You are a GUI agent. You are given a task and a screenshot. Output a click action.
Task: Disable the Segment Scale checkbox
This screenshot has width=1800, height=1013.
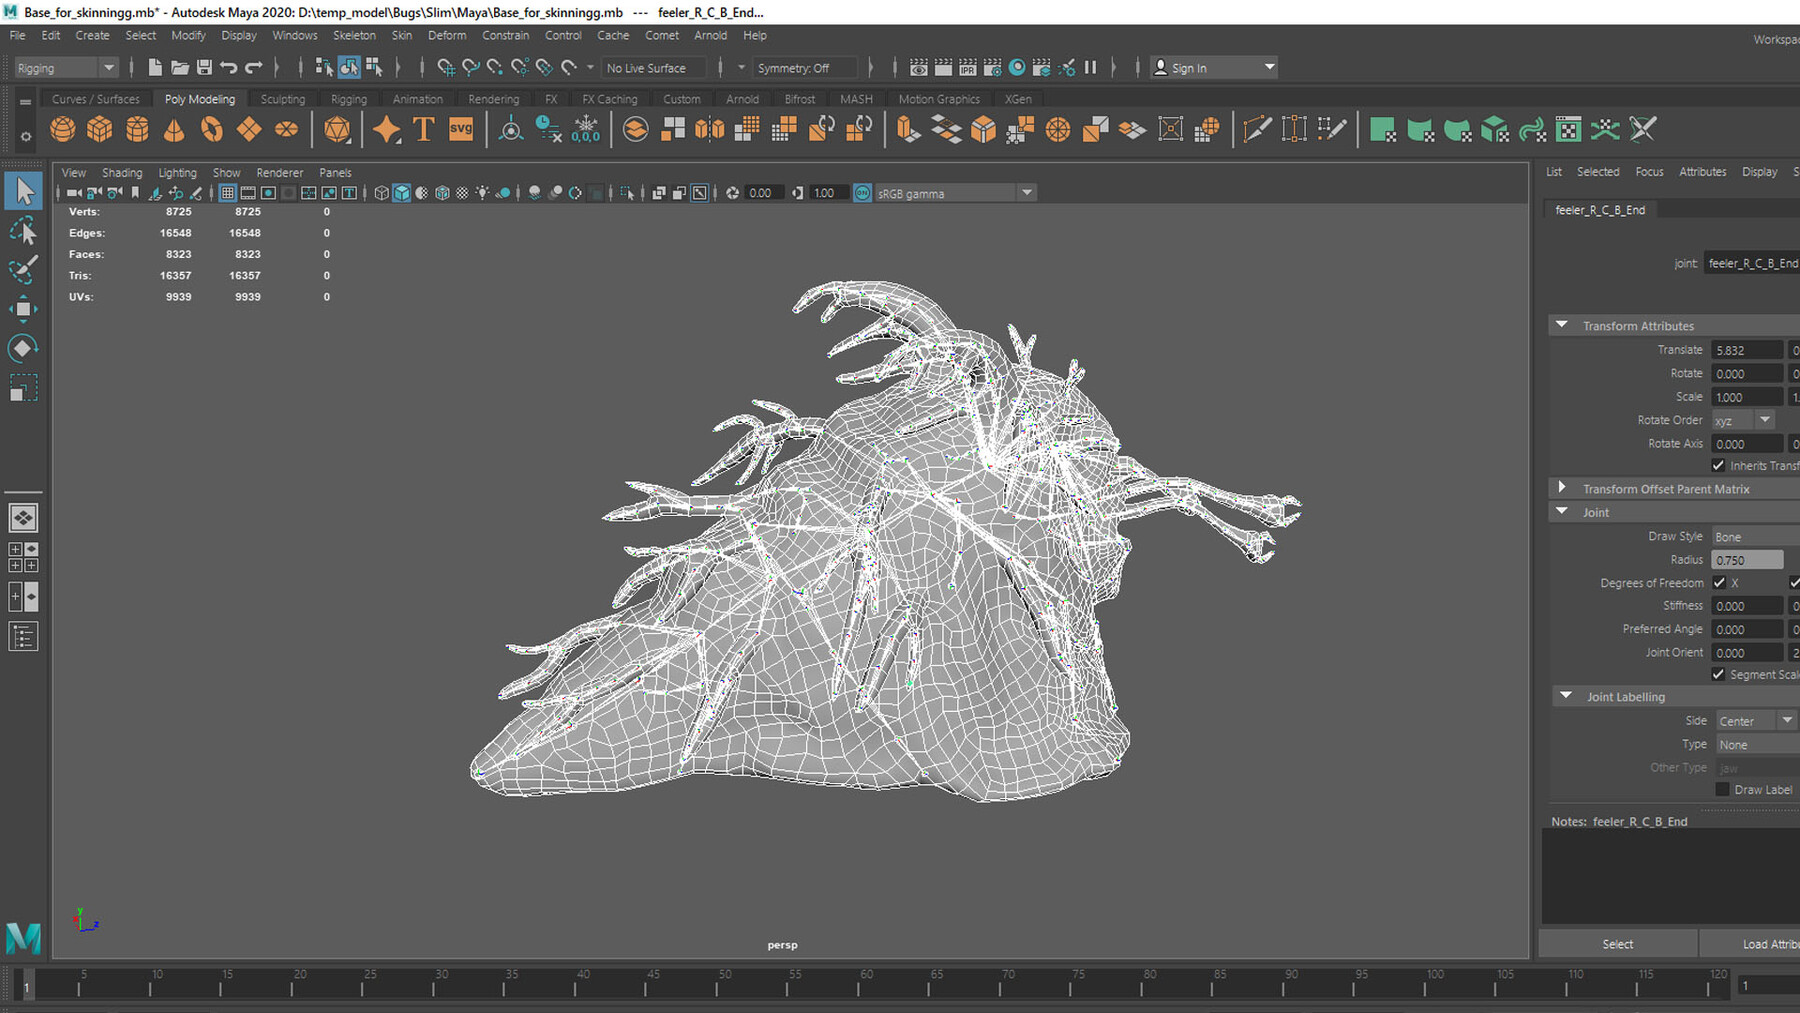(1719, 674)
